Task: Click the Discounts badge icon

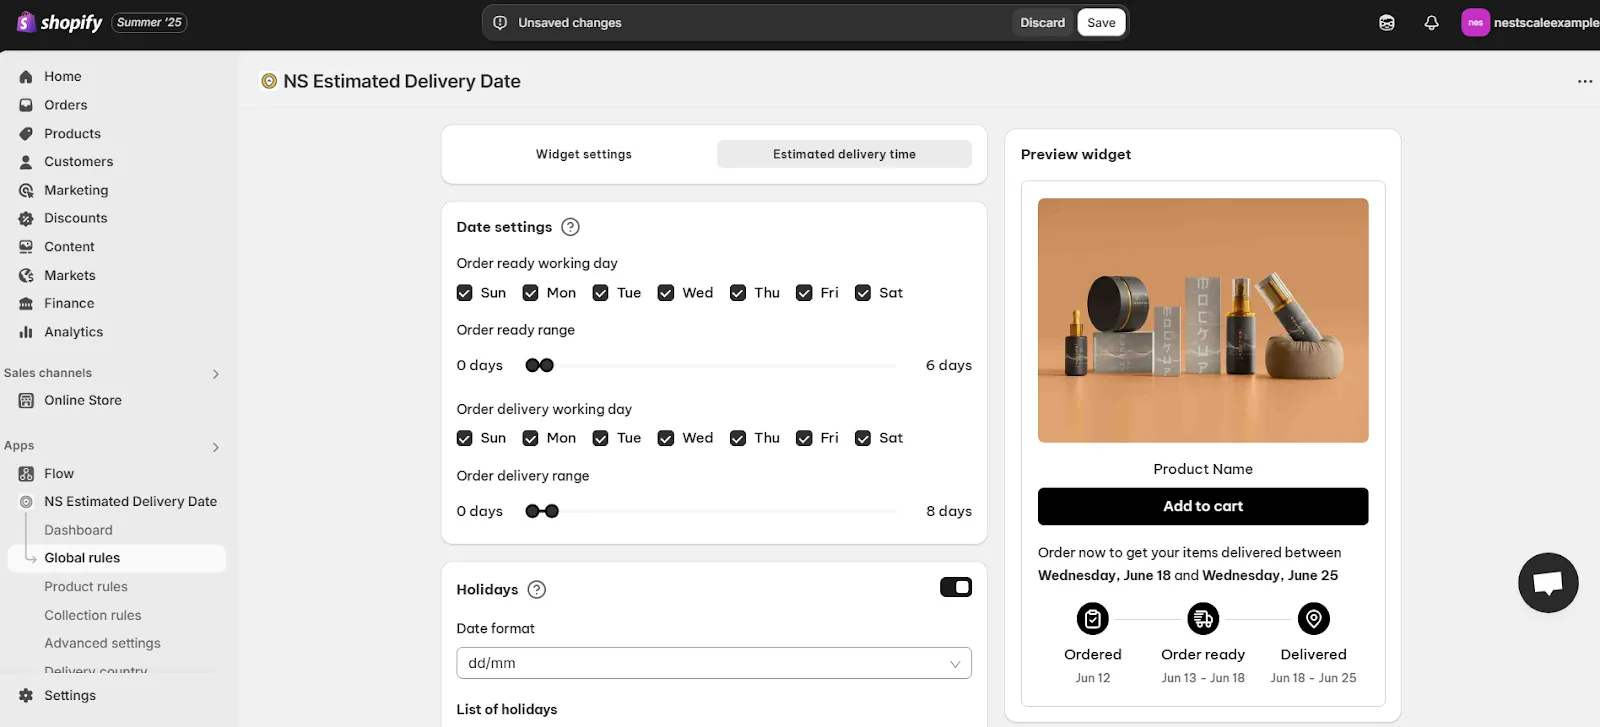Action: [x=26, y=218]
